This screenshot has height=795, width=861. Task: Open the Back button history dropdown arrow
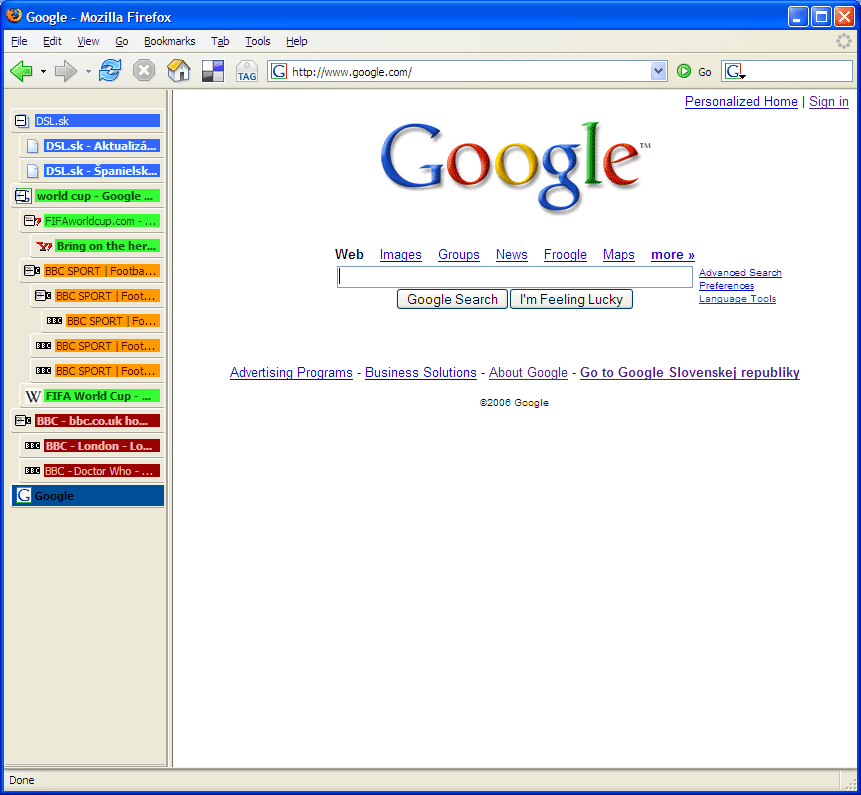[43, 71]
